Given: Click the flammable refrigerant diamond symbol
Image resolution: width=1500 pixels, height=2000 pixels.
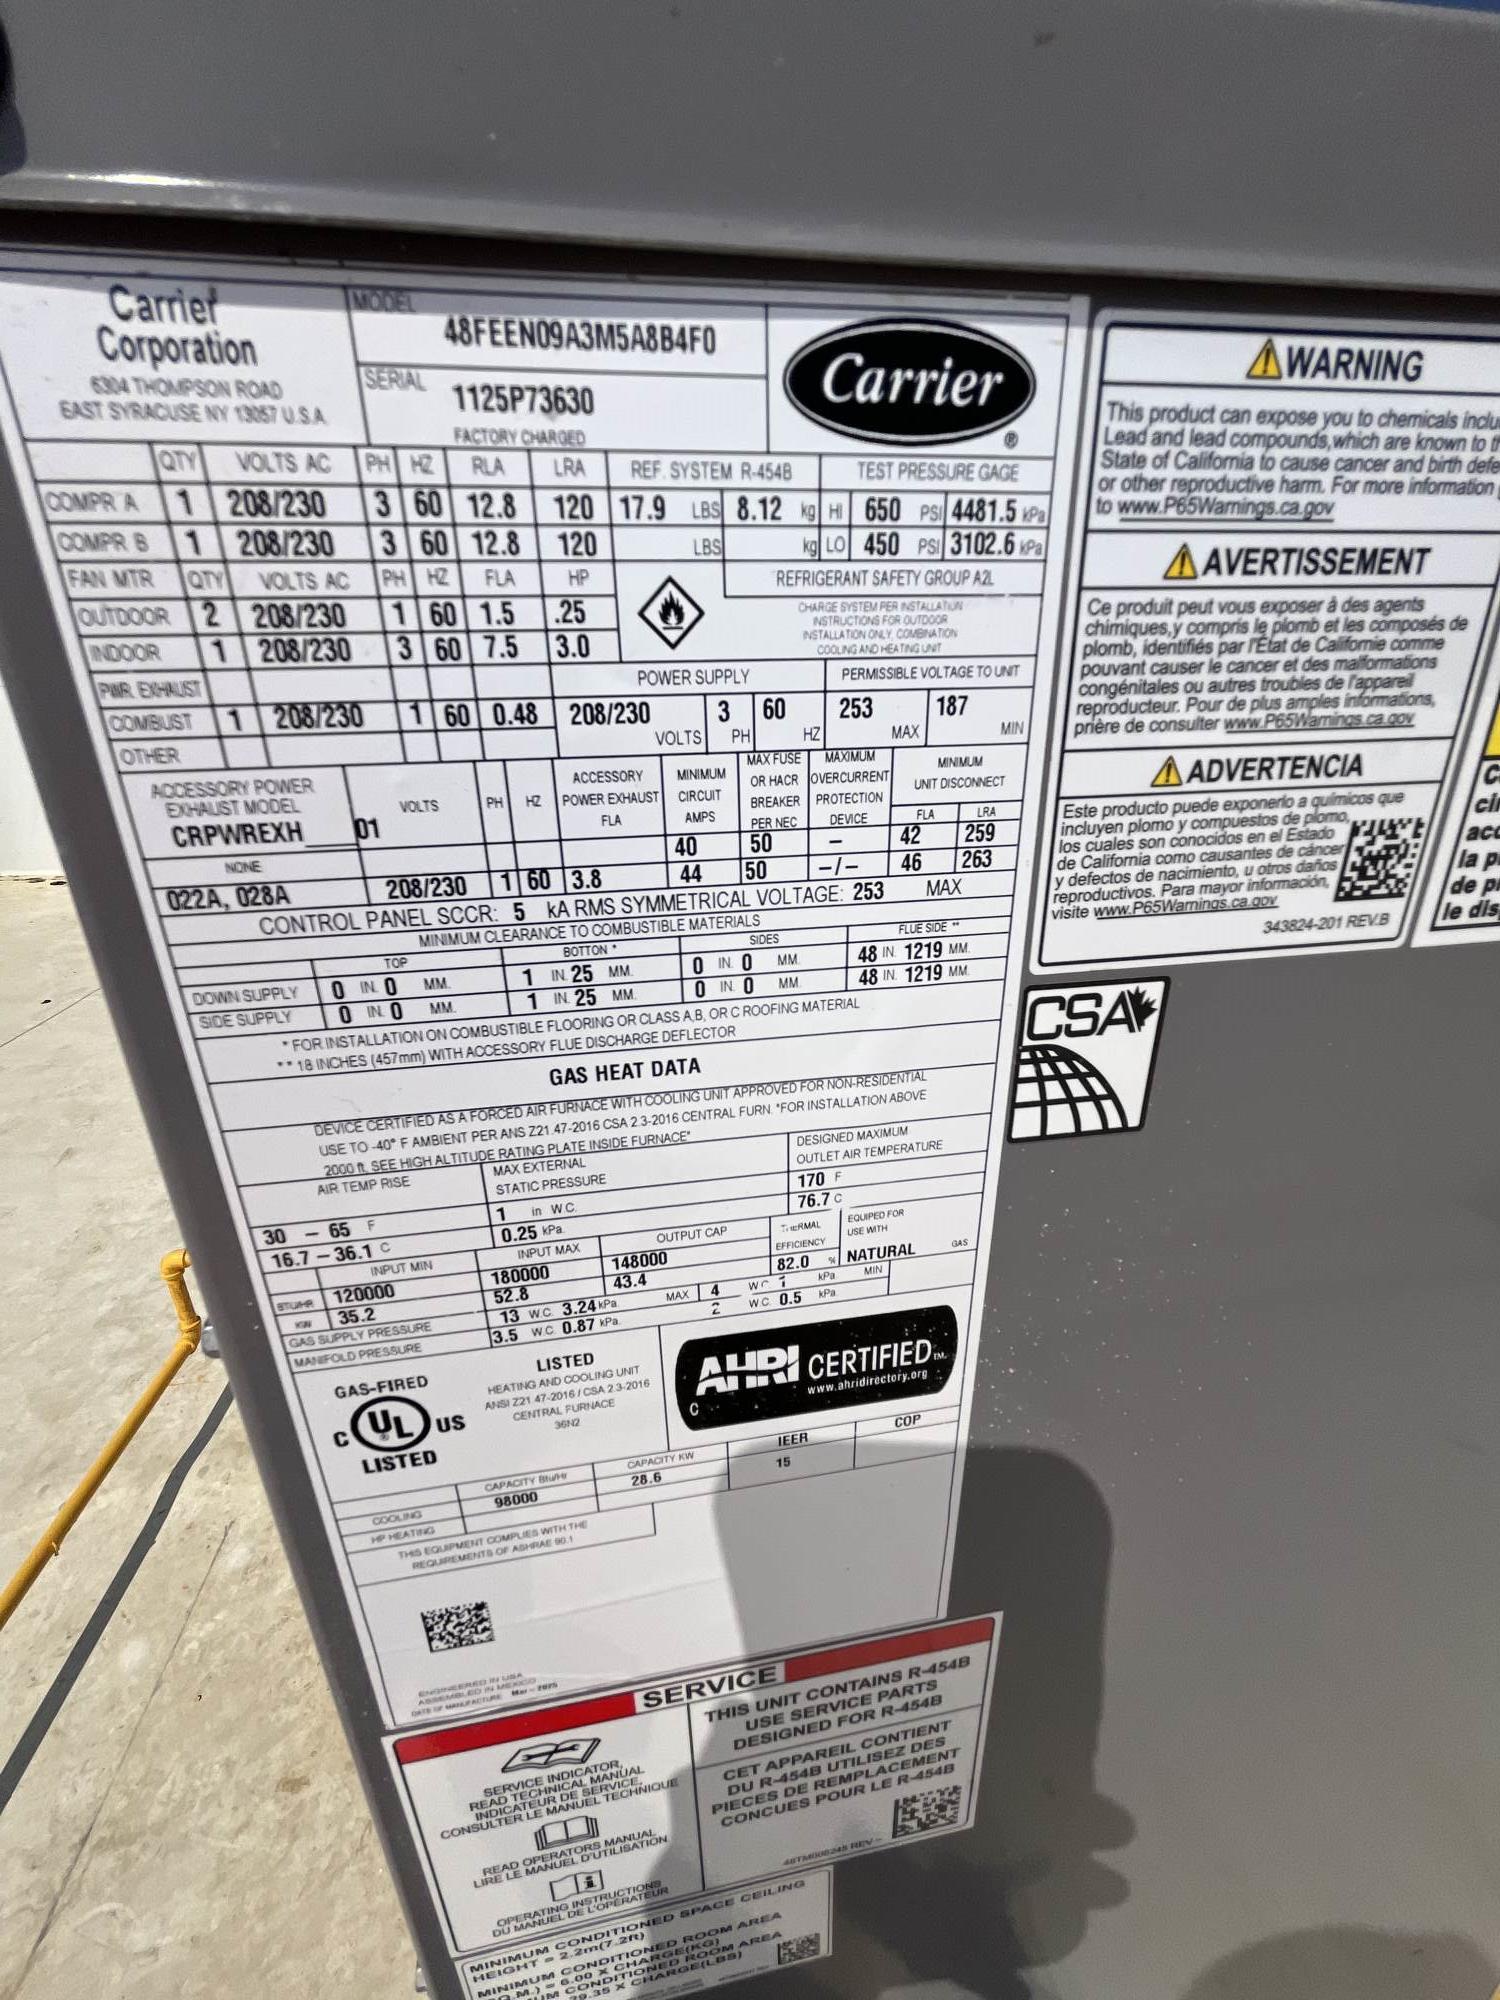Looking at the screenshot, I should point(670,611).
